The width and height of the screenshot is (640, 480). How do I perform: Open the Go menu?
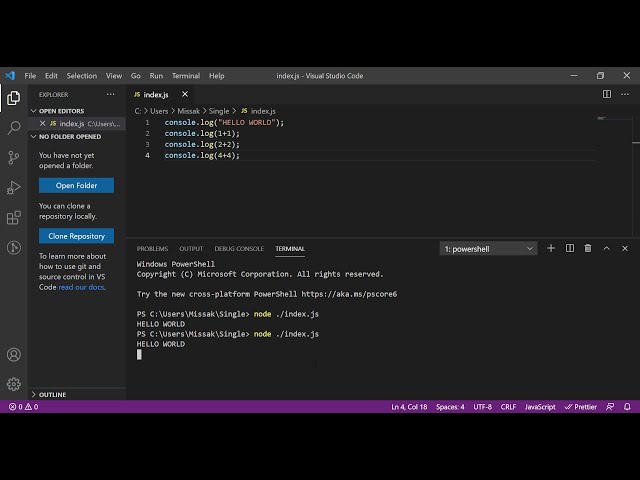[136, 76]
